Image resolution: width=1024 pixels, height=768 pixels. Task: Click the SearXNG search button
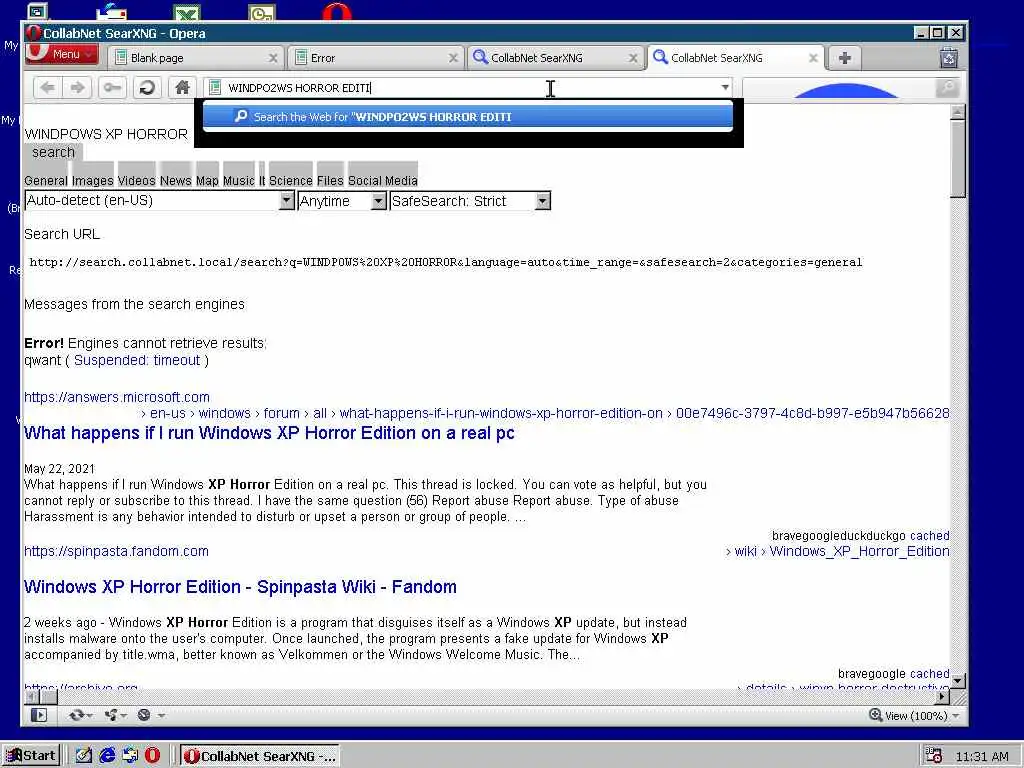point(53,152)
